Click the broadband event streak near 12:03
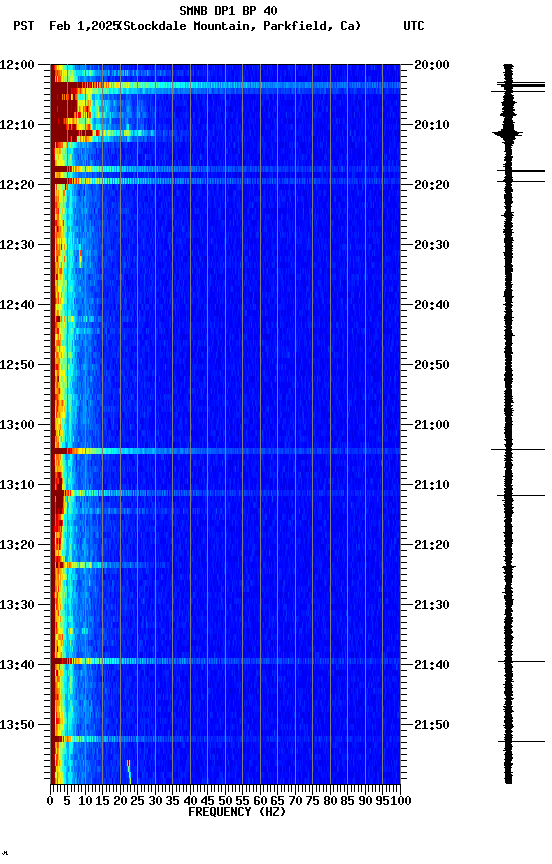Screen dimensions: 552x864 (225, 85)
